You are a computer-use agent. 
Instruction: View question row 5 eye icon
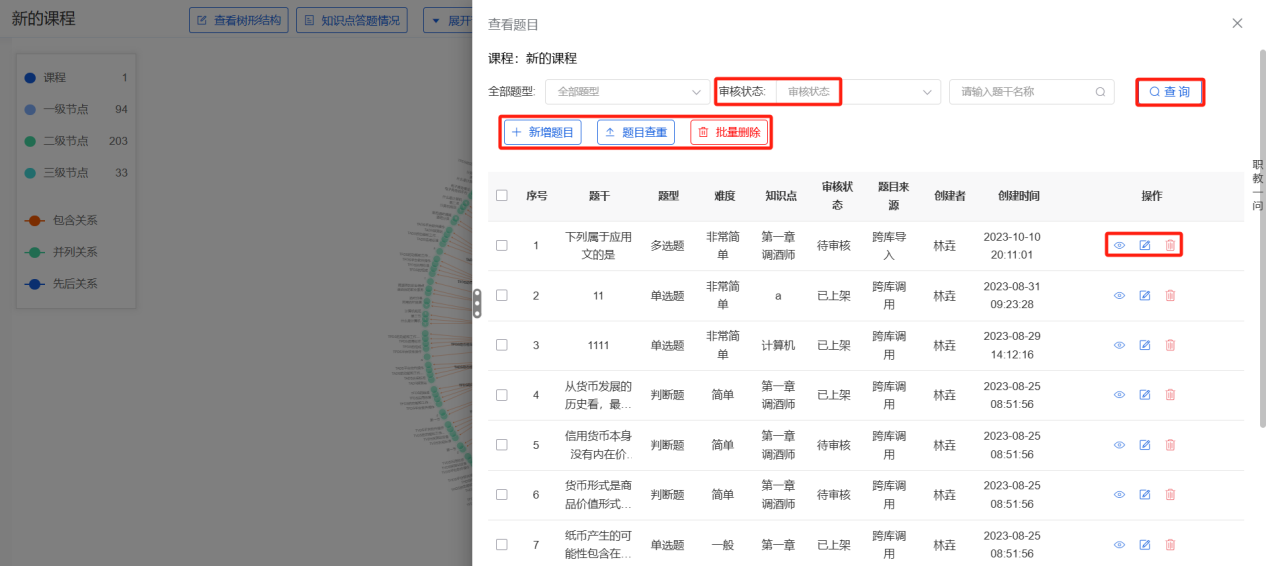click(x=1120, y=445)
